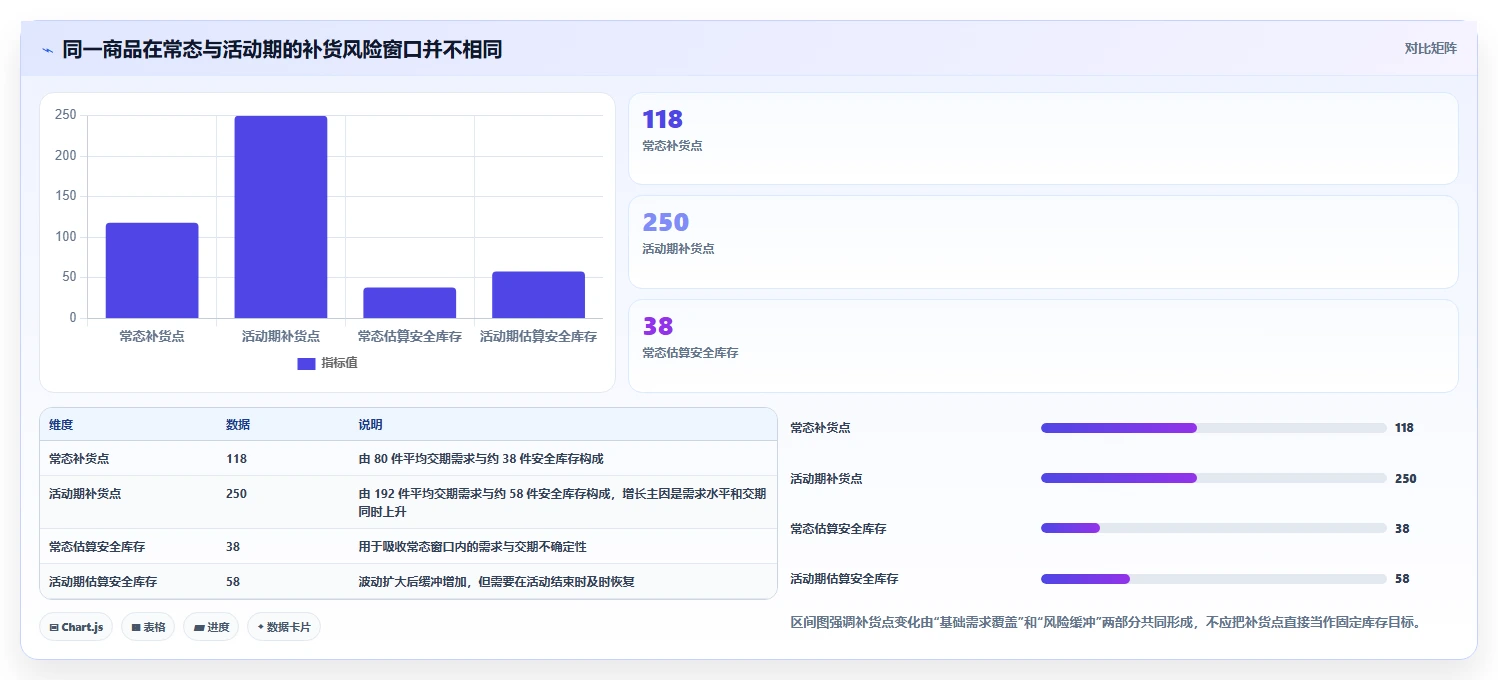Click the 250 y-axis tick label
The height and width of the screenshot is (680, 1498).
(x=66, y=115)
